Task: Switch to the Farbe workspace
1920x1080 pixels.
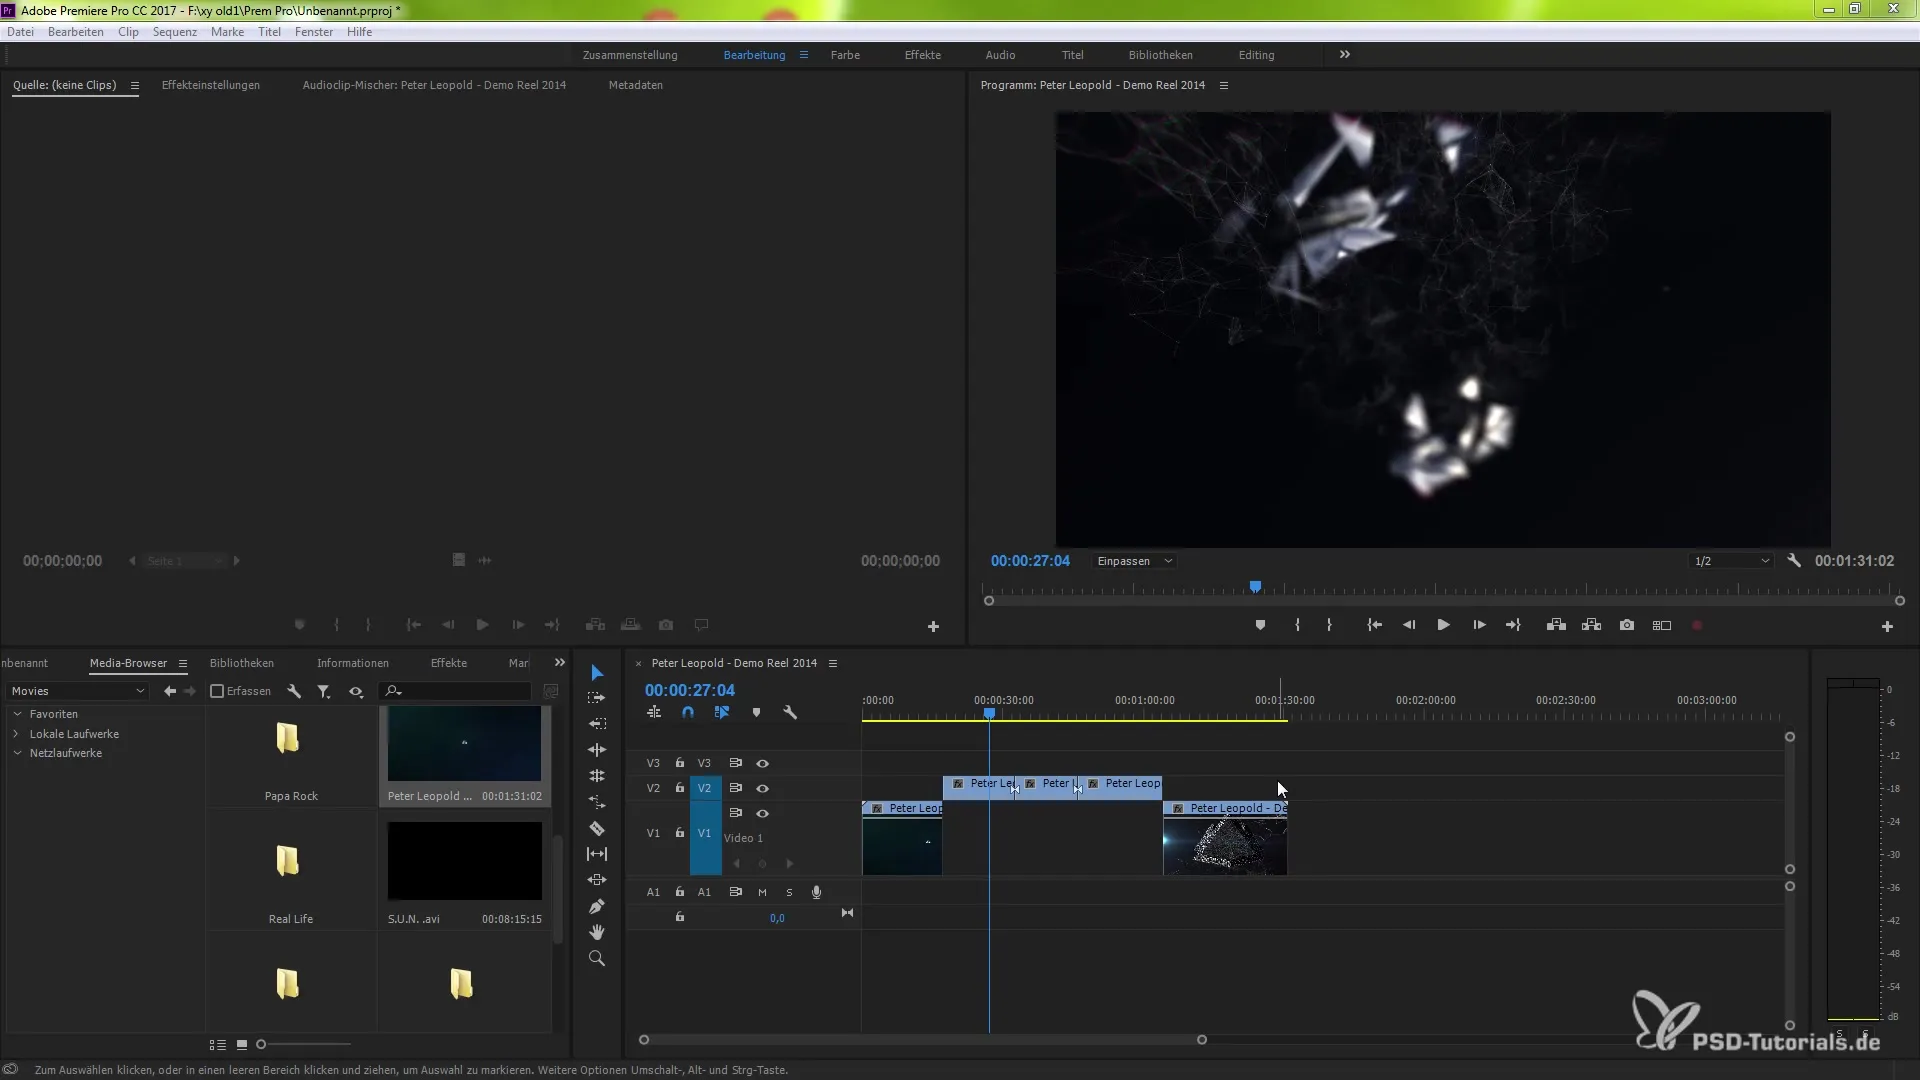Action: pos(845,55)
